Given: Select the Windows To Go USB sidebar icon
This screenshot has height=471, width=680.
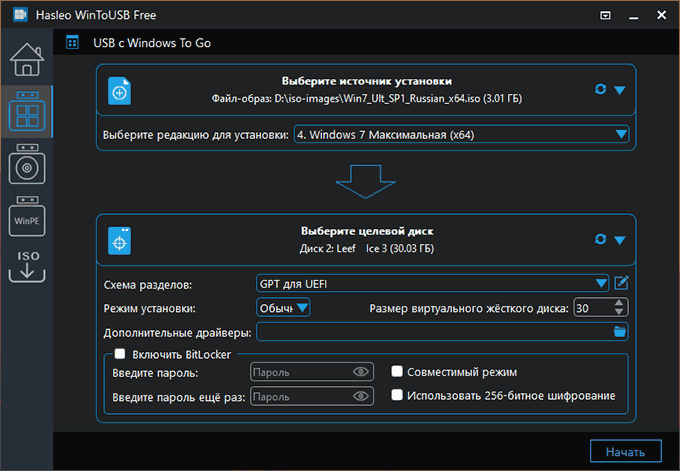Looking at the screenshot, I should point(27,111).
